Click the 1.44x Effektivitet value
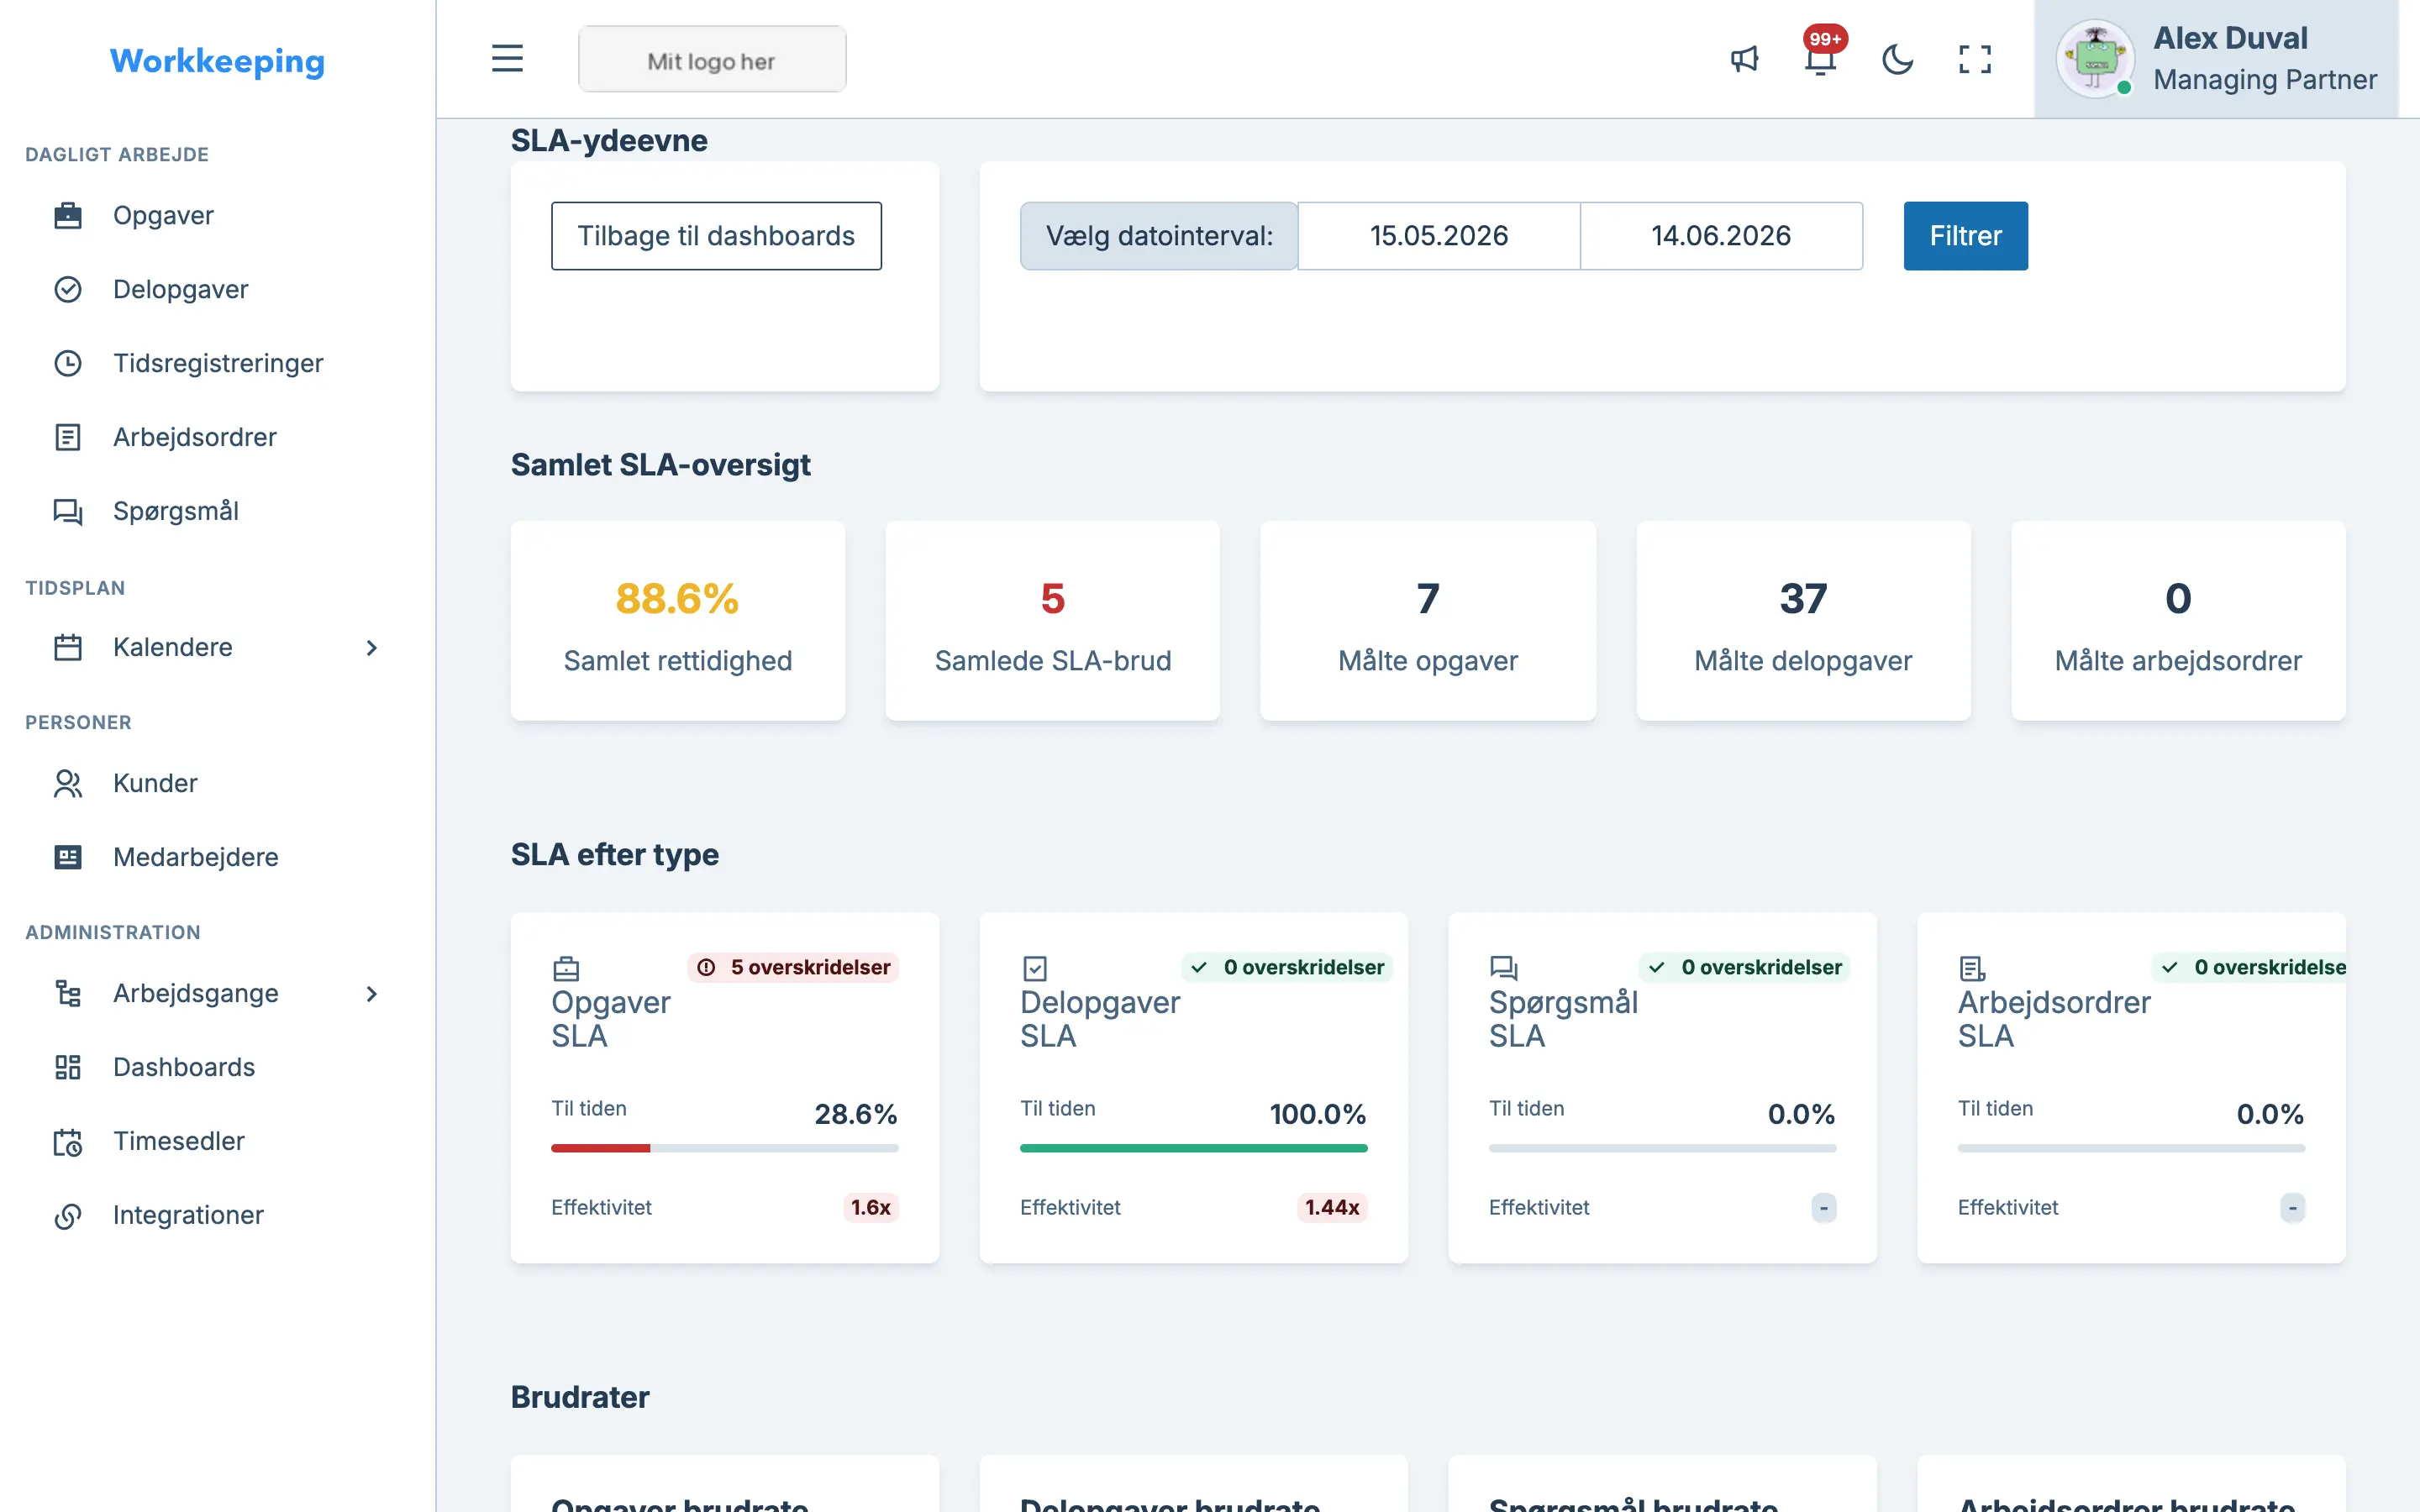 [1332, 1208]
